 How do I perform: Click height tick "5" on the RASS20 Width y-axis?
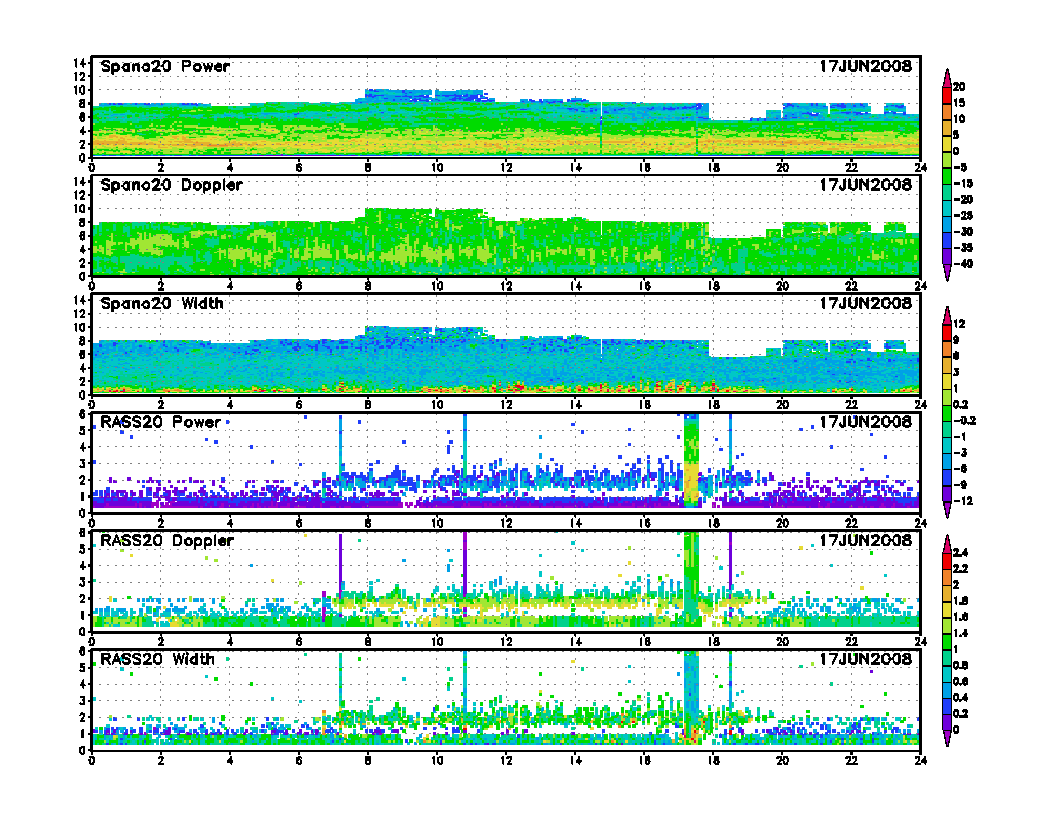tap(83, 668)
